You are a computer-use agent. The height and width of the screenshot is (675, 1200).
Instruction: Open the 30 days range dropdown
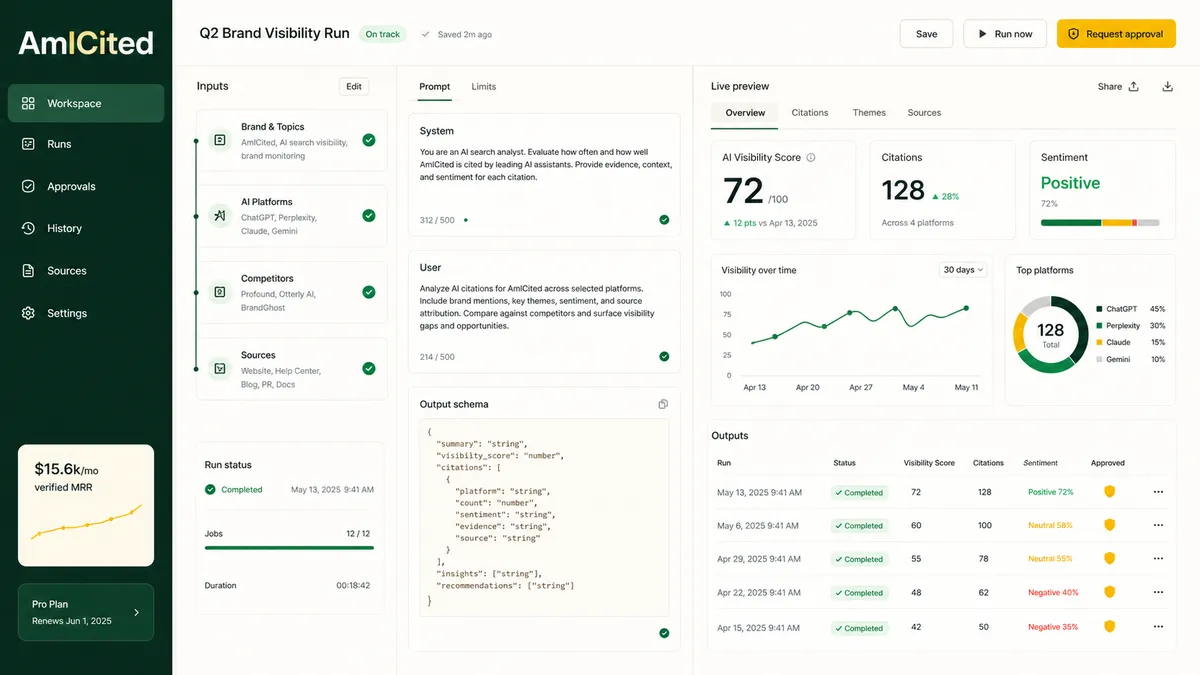coord(963,270)
